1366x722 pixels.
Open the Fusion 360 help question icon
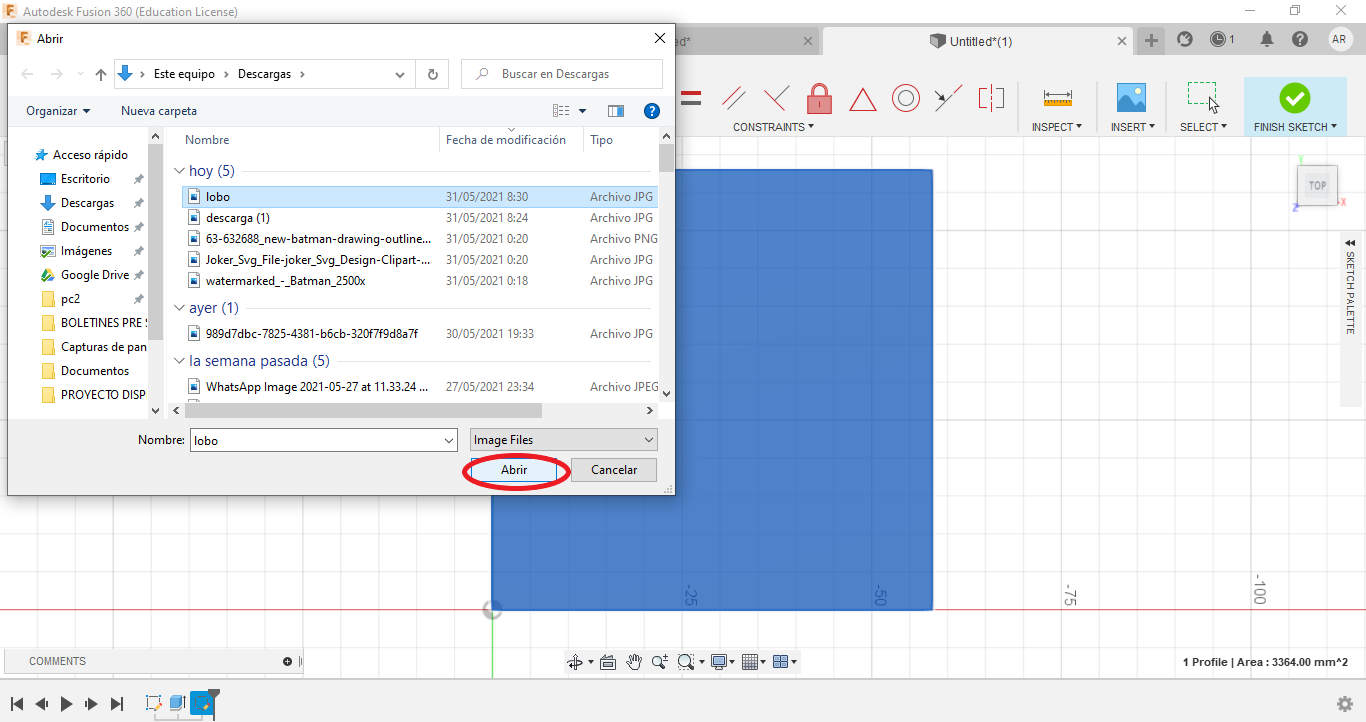(x=1300, y=39)
